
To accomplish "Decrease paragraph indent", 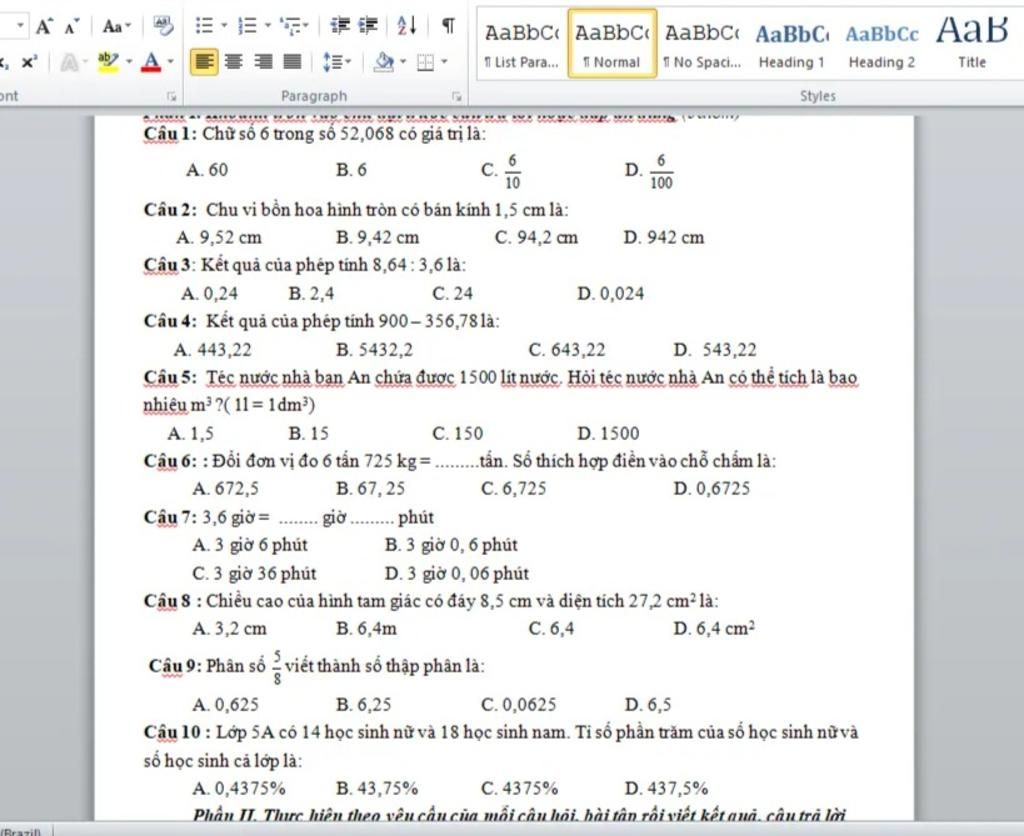I will pos(340,26).
